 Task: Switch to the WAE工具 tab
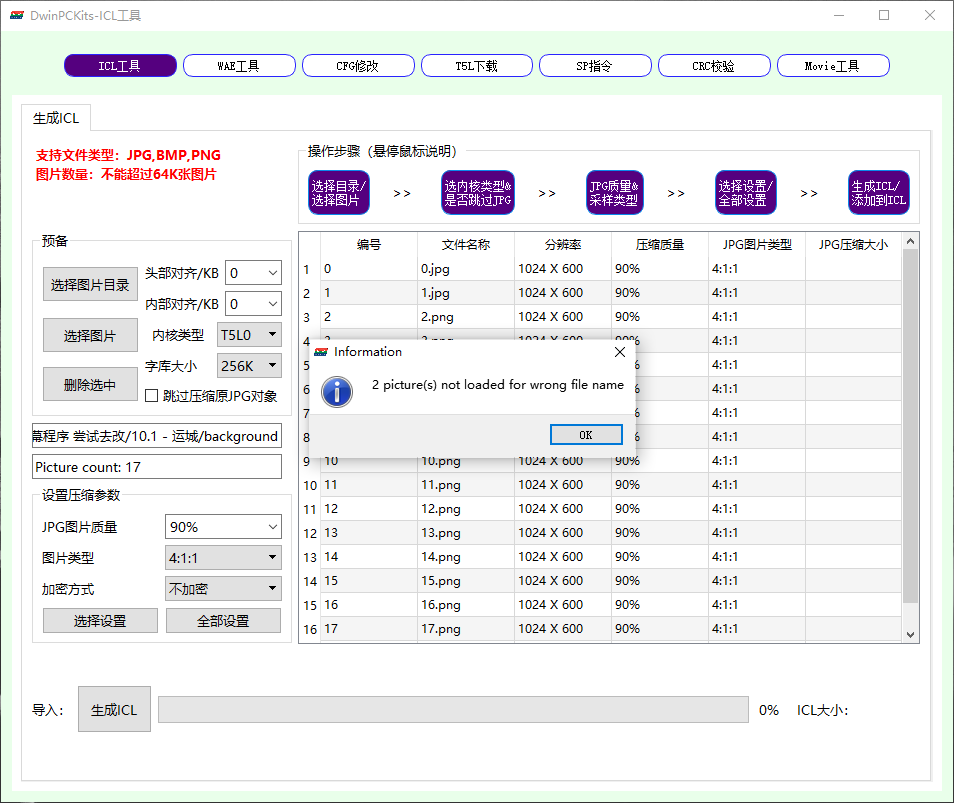239,66
